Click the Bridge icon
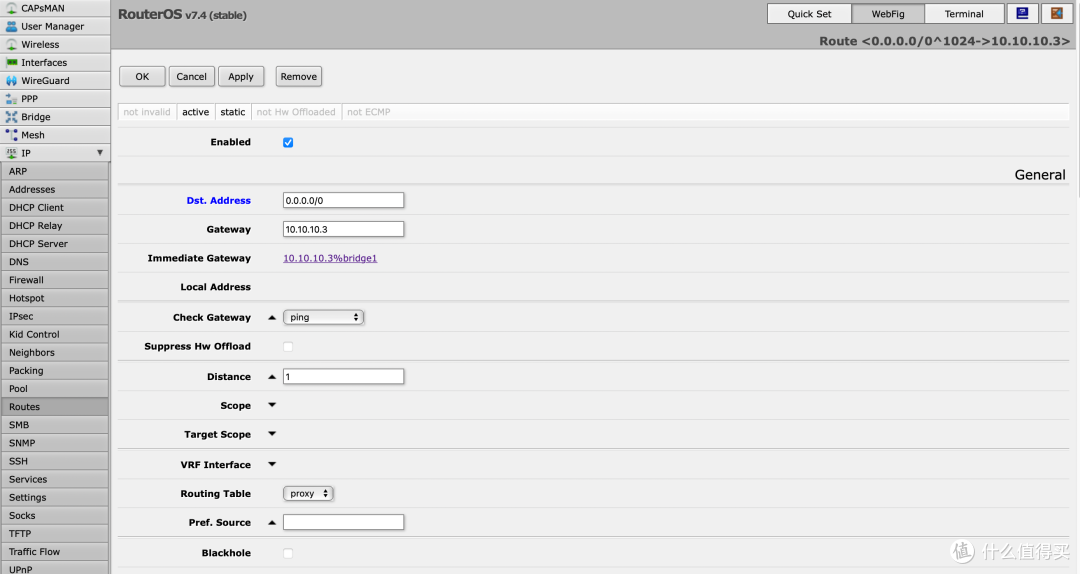This screenshot has height=574, width=1080. point(11,116)
